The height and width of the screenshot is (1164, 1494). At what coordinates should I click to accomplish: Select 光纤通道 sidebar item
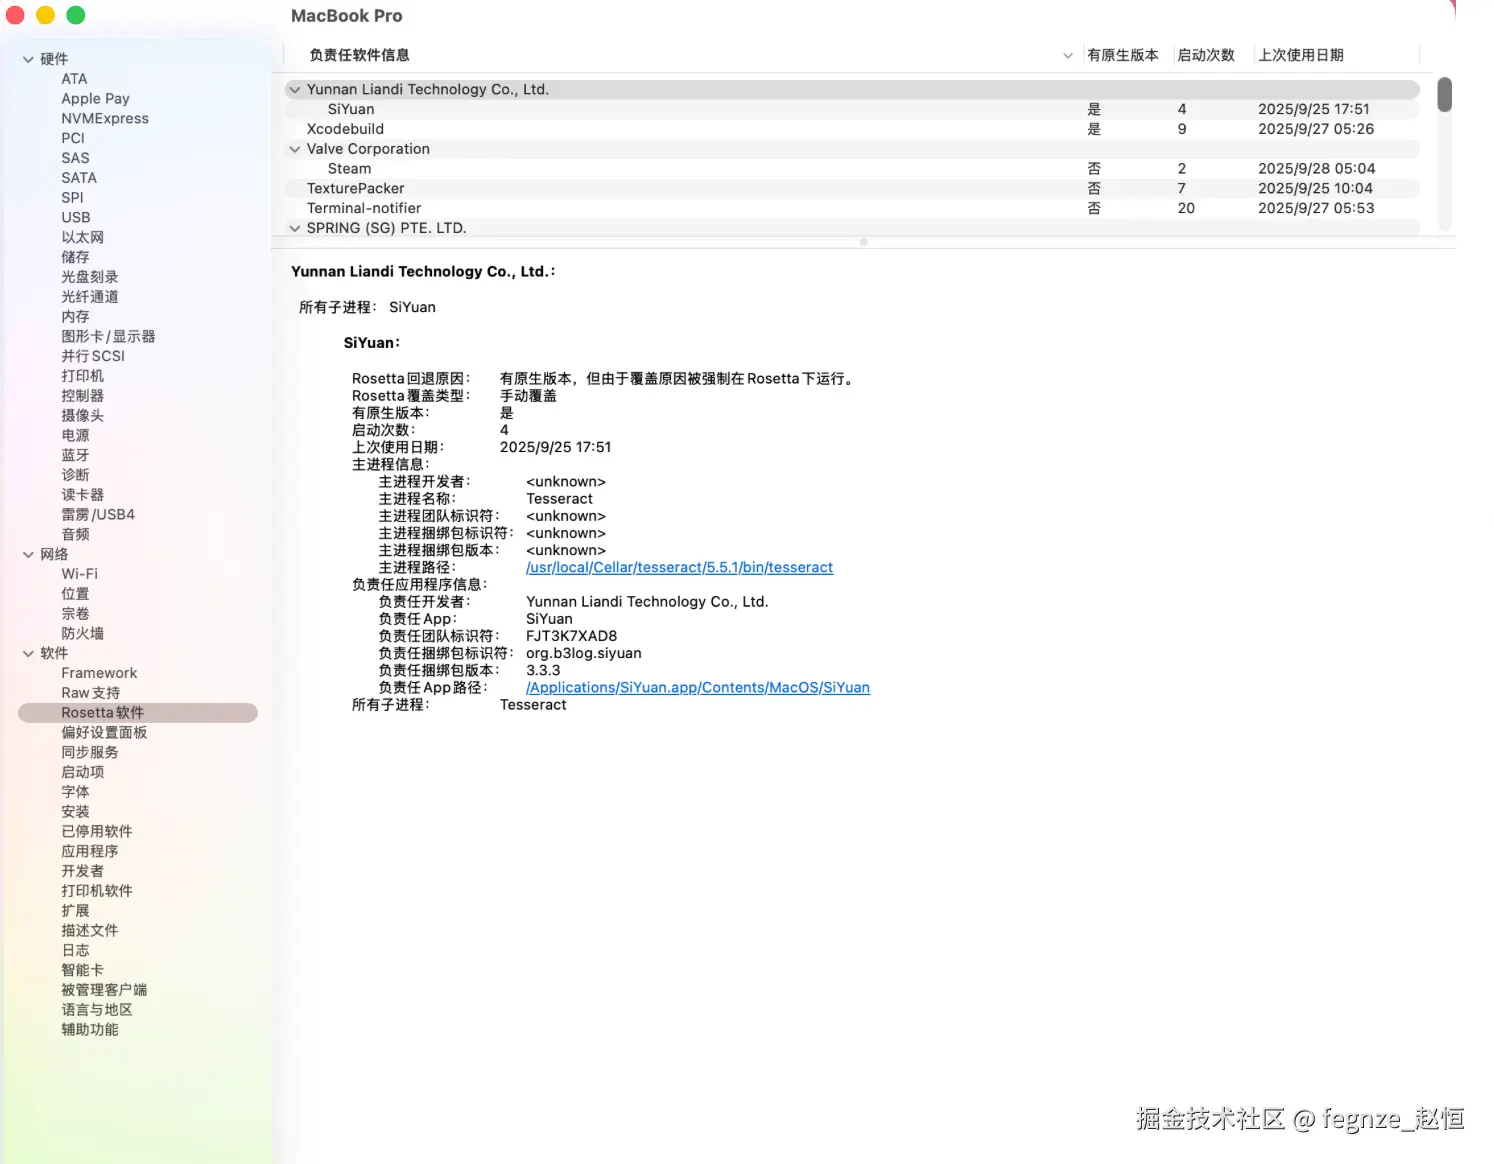pyautogui.click(x=90, y=297)
